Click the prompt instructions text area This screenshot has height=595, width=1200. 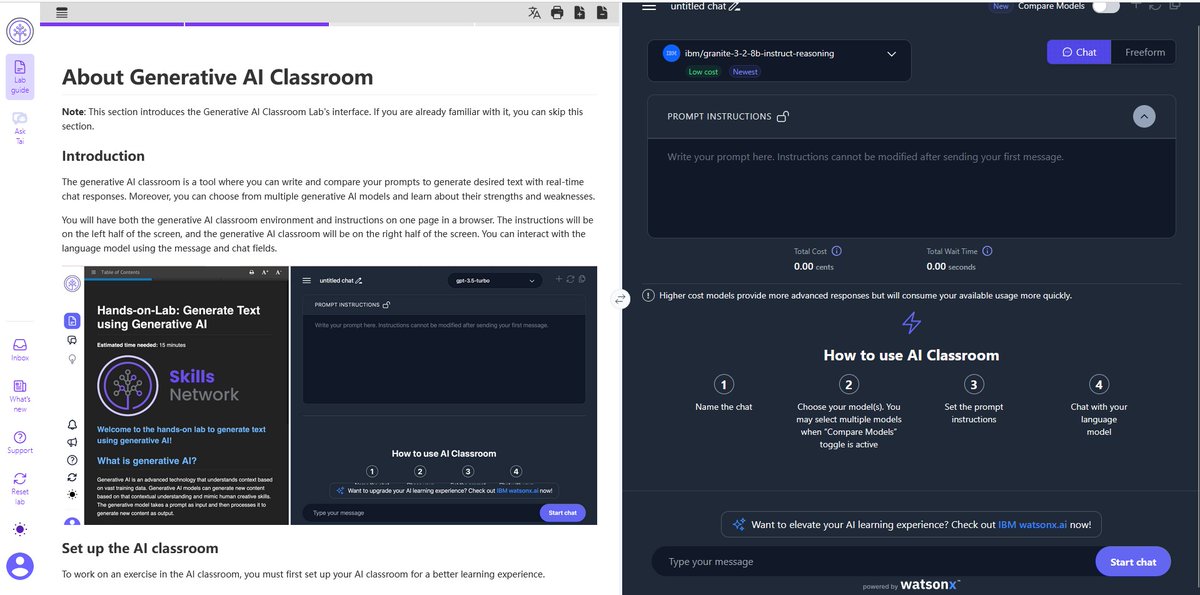click(x=911, y=190)
